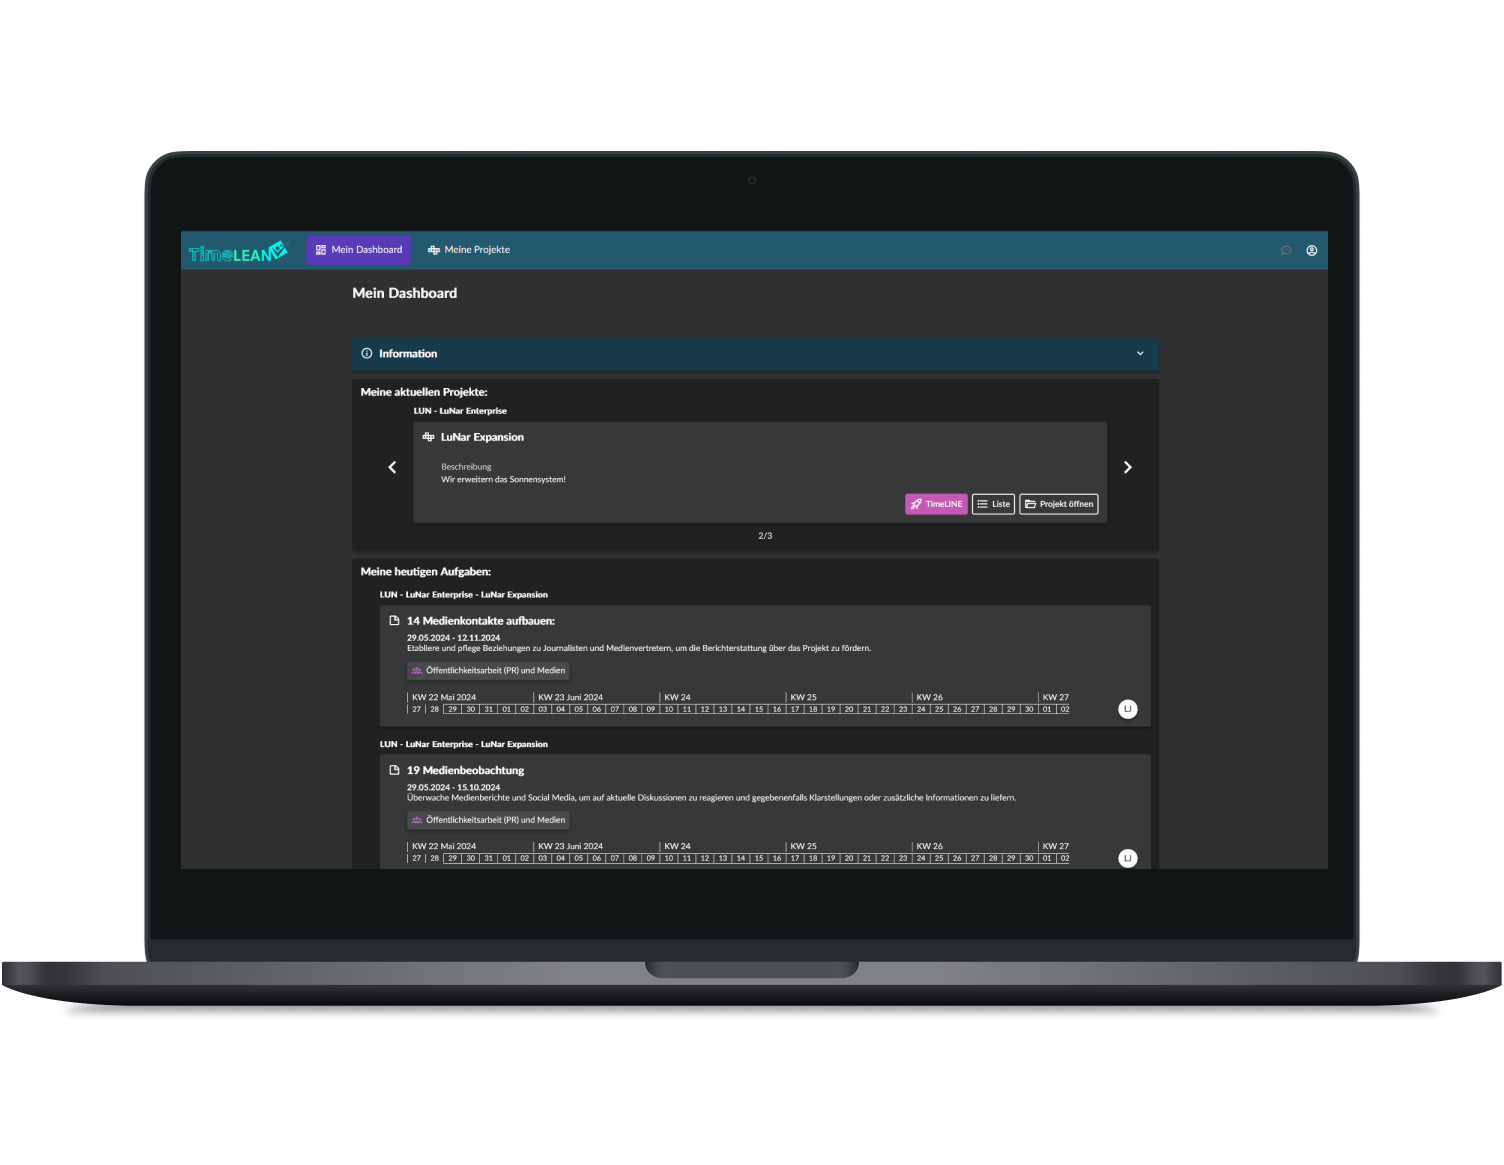Click Meine aktuellen Projekte heading
Viewport: 1504px width, 1165px height.
coord(424,392)
